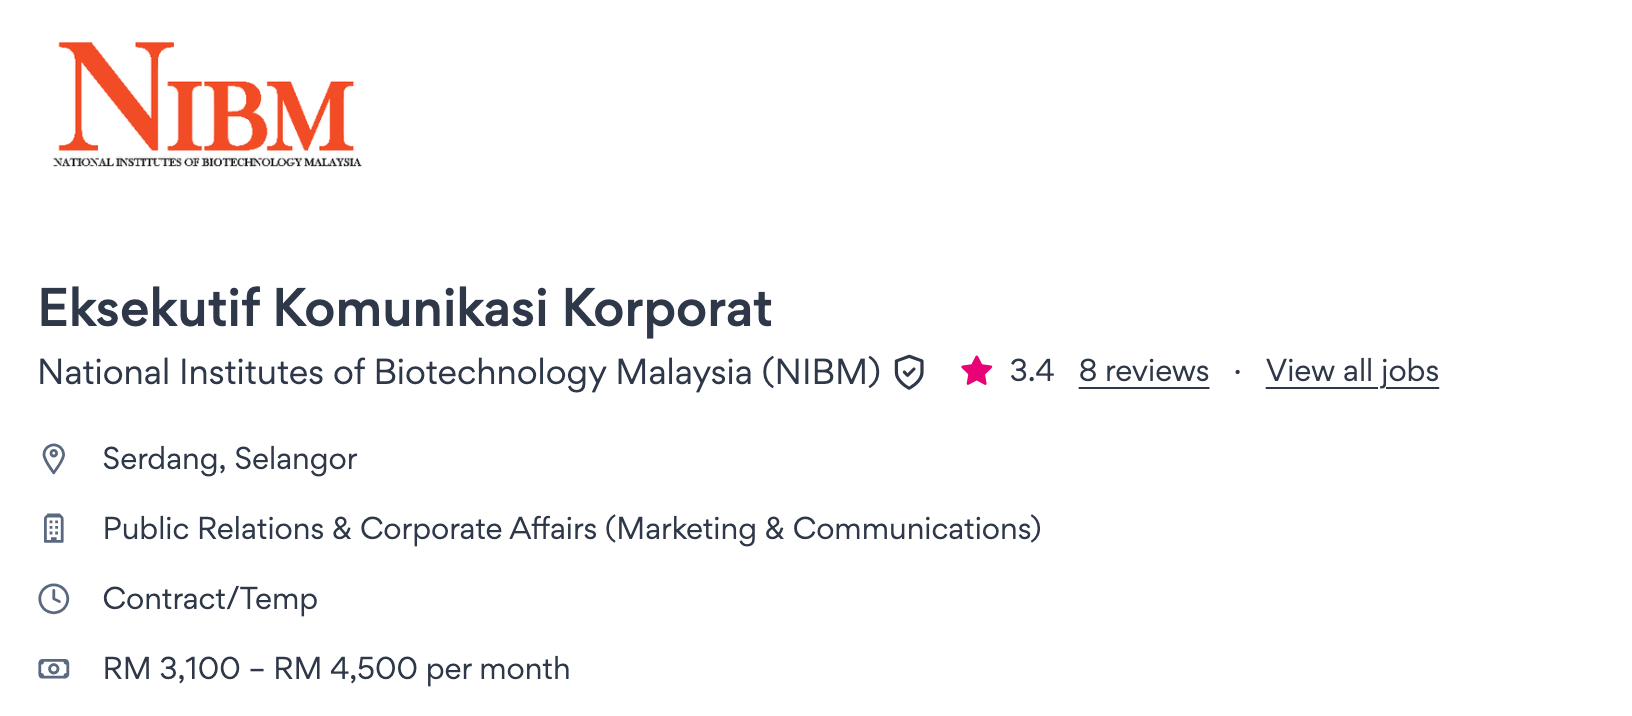The width and height of the screenshot is (1632, 716).
Task: Click the location pin icon
Action: coord(54,459)
